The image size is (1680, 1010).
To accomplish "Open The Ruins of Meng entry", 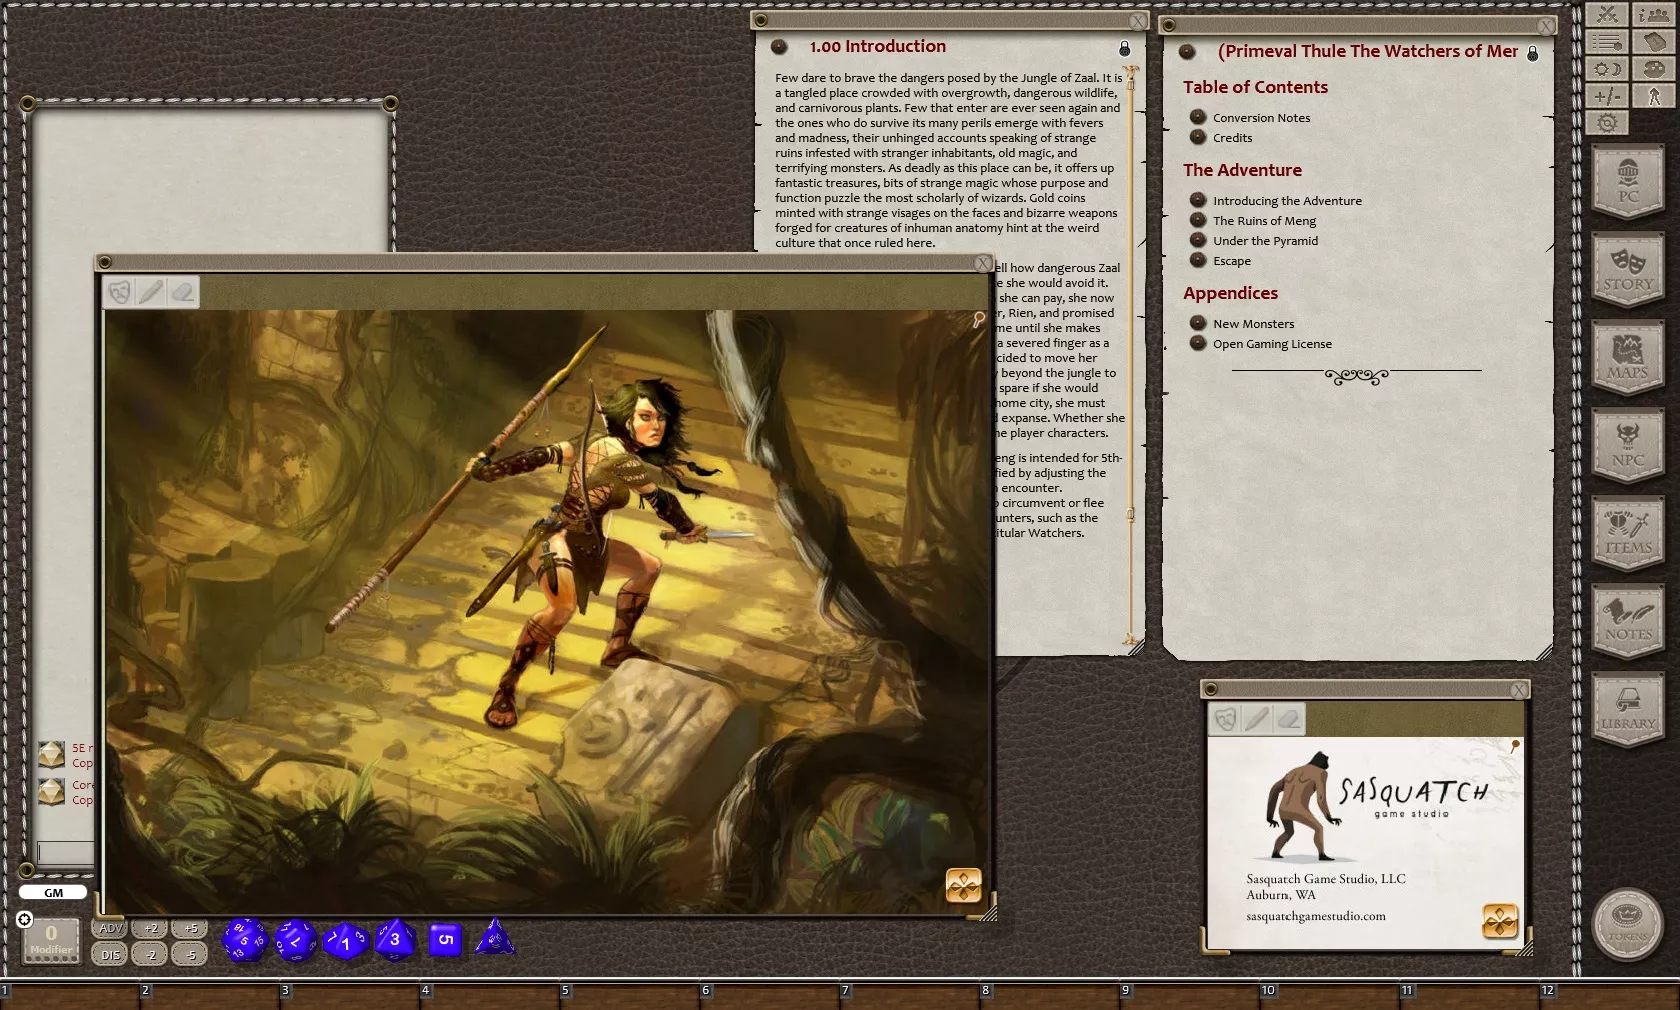I will 1264,221.
